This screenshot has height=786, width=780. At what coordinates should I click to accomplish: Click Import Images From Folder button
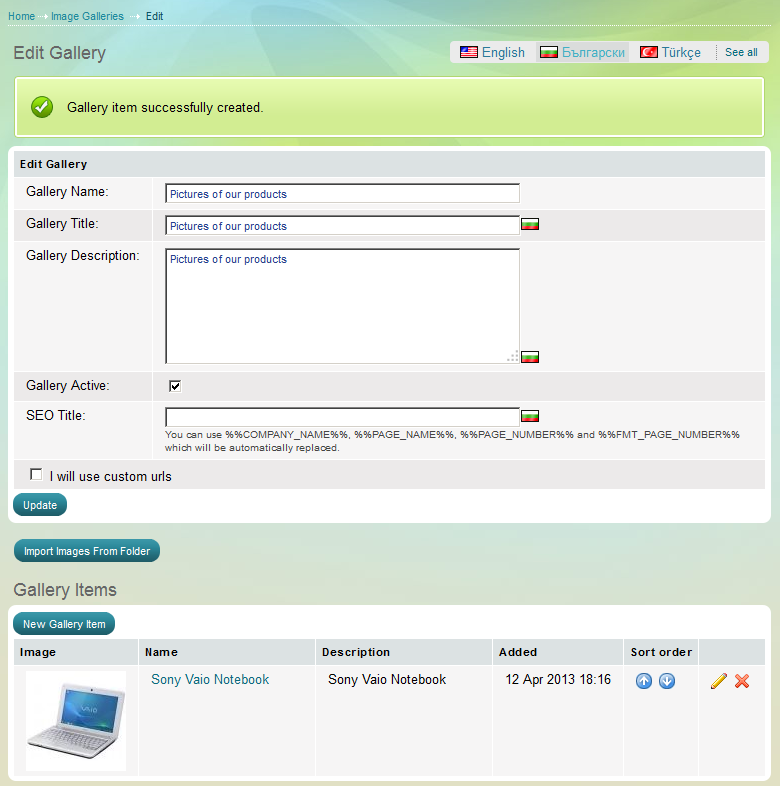pos(87,551)
